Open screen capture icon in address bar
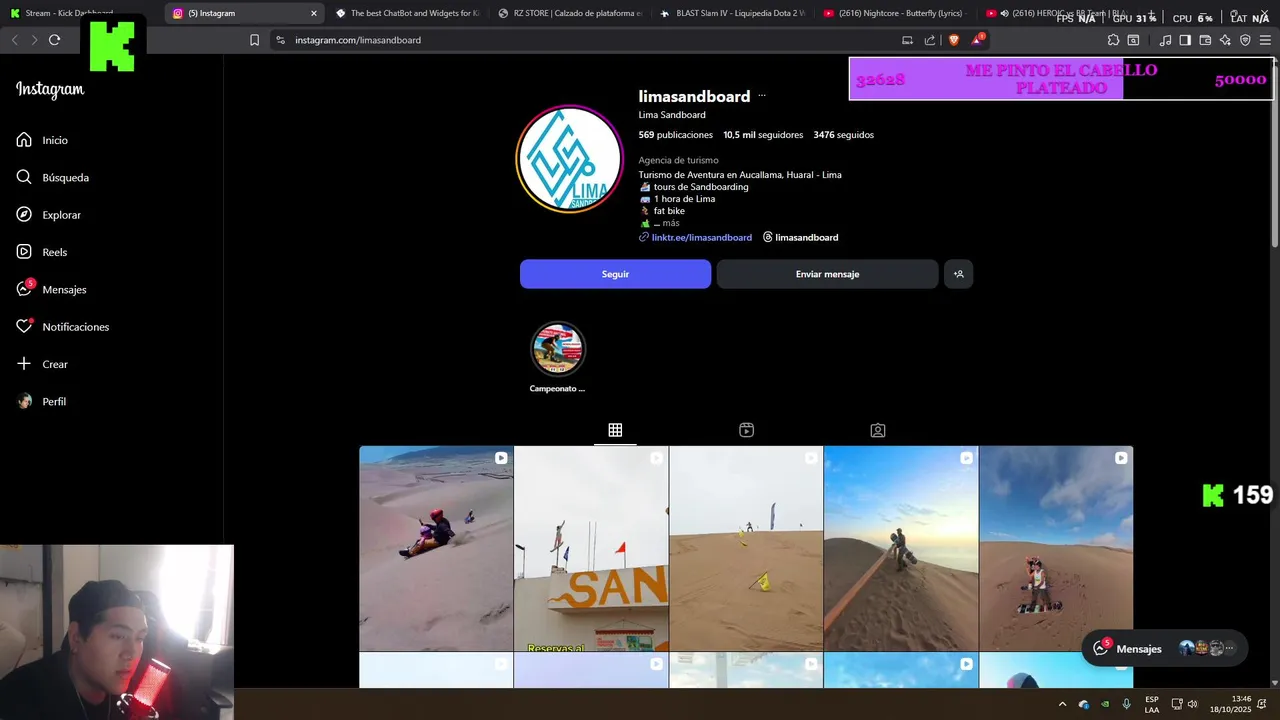 click(x=907, y=40)
